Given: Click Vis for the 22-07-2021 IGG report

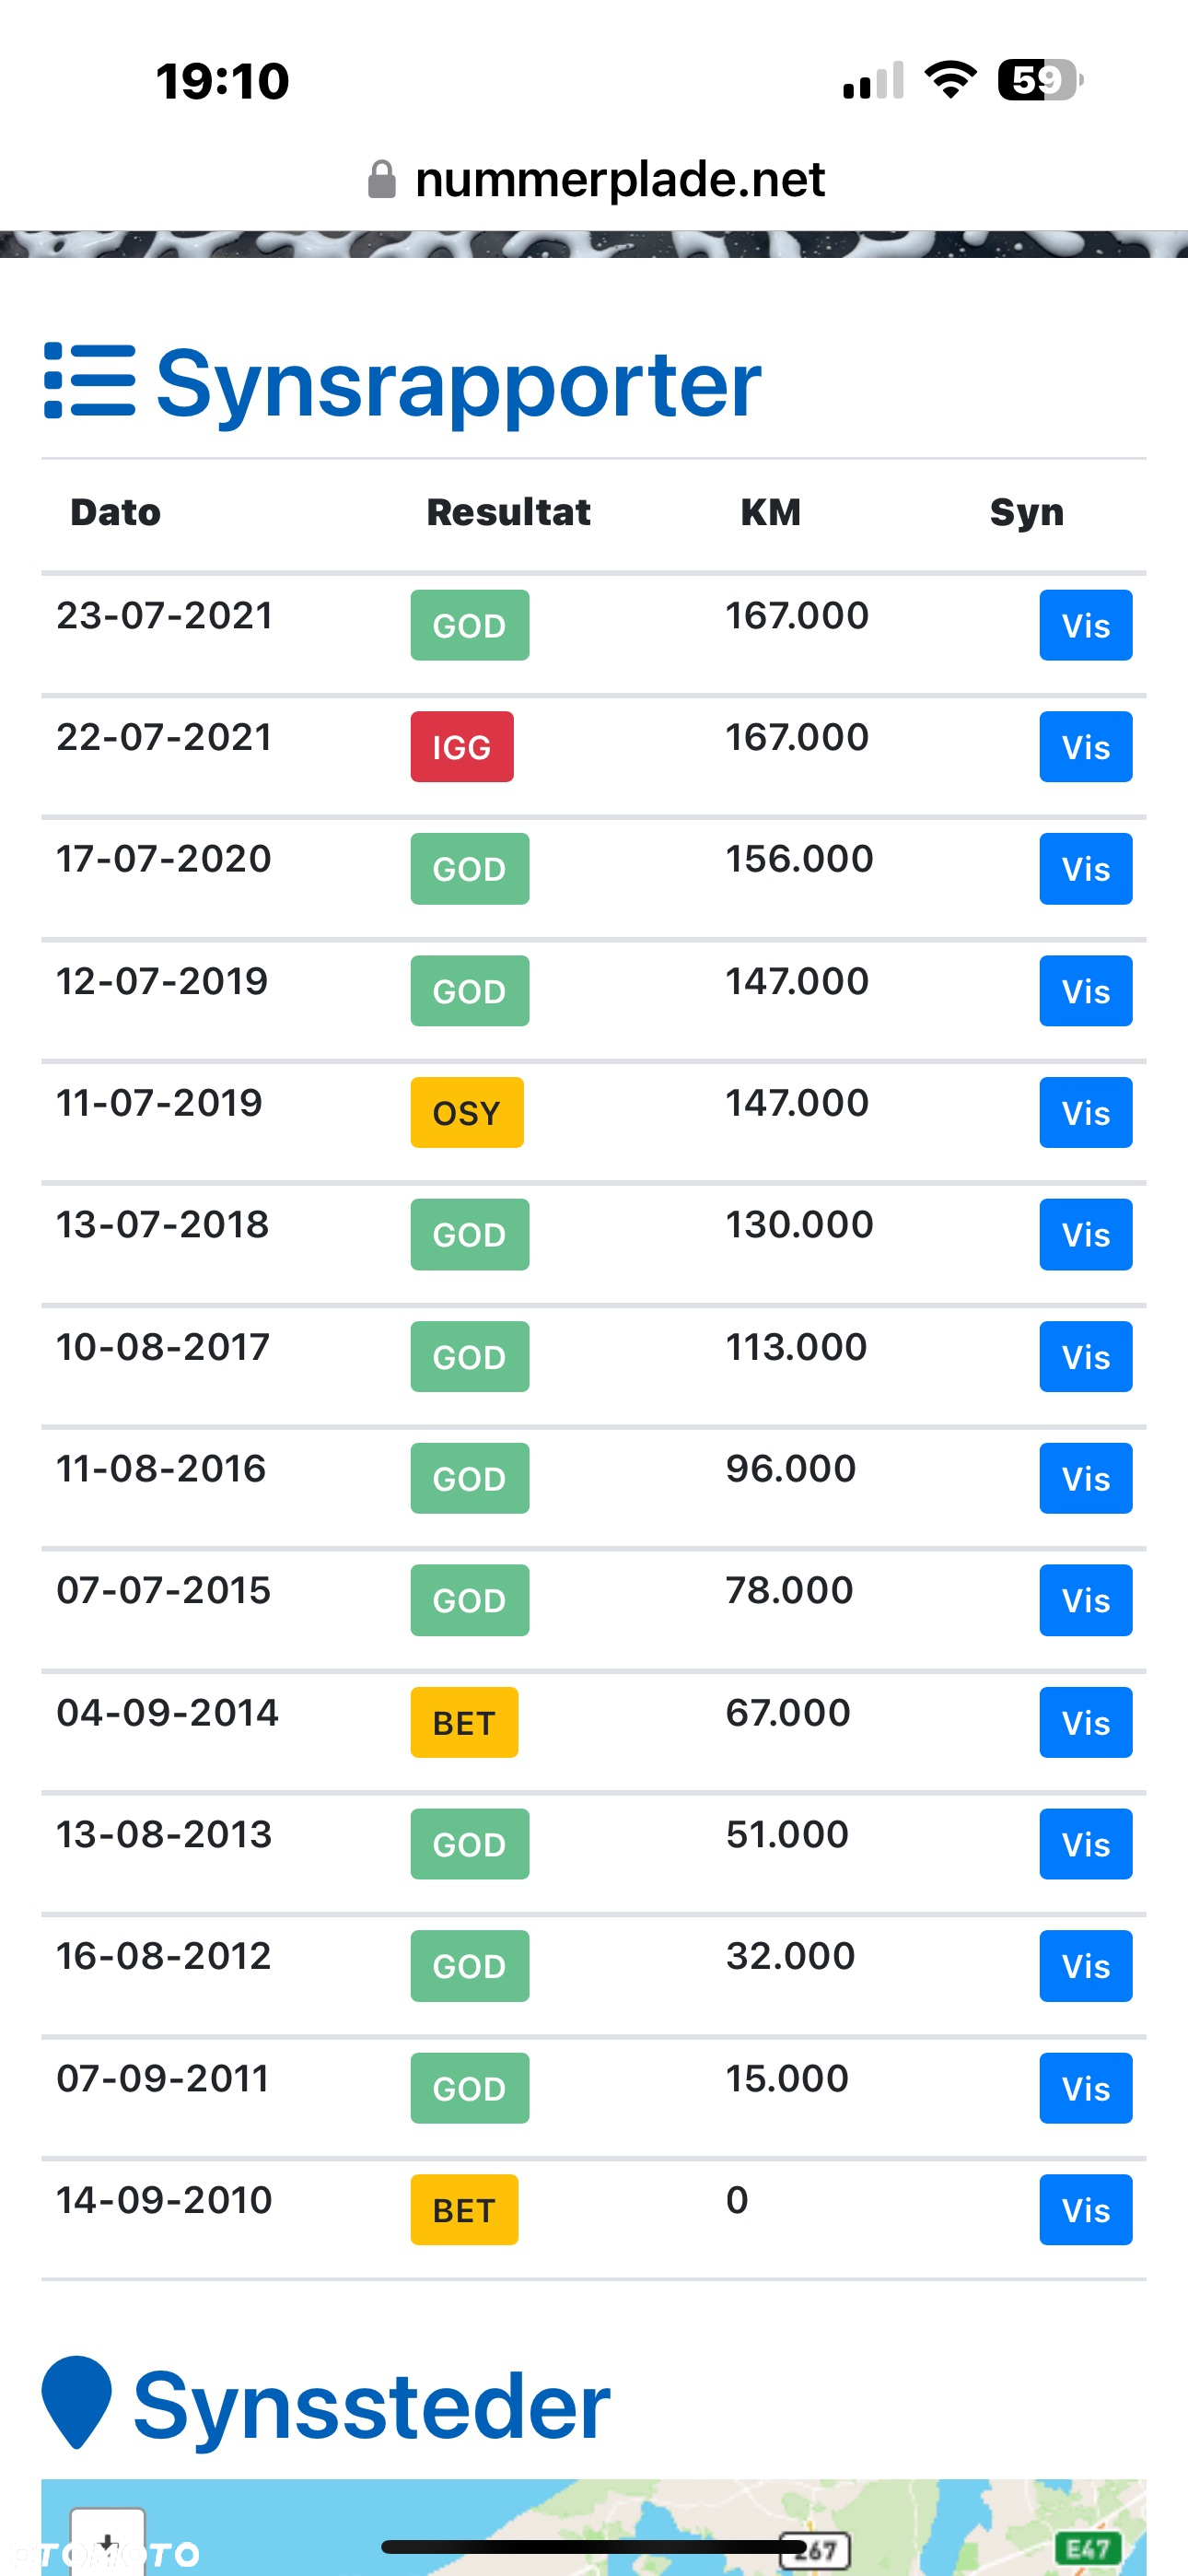Looking at the screenshot, I should (1086, 747).
